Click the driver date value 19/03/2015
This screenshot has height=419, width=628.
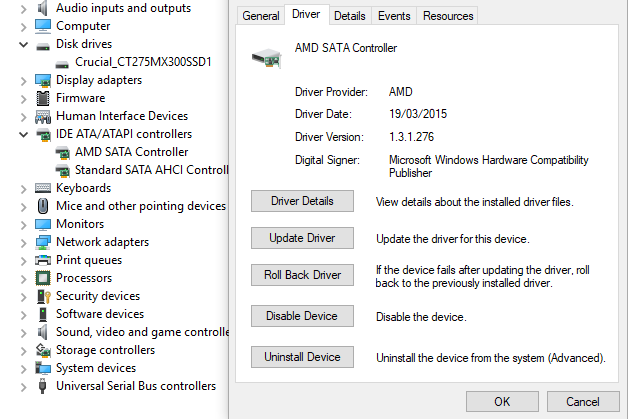pos(418,114)
